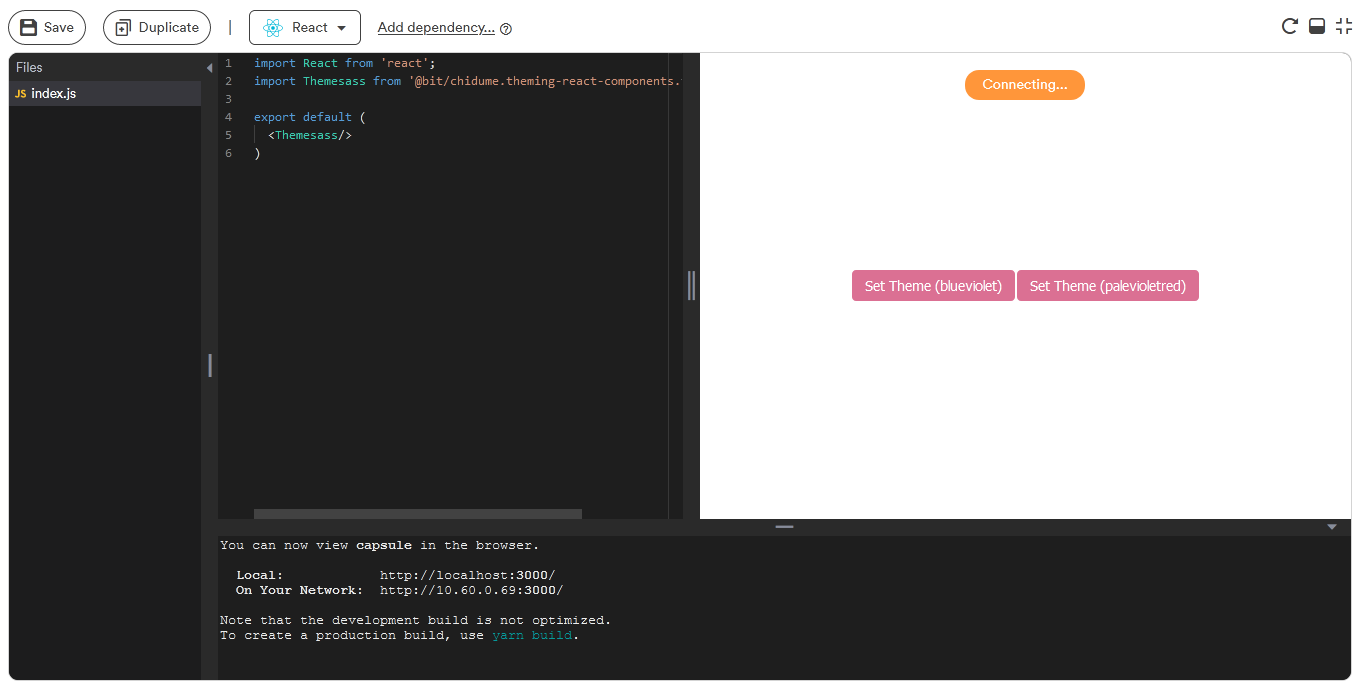Click the help icon beside Add dependency
Viewport: 1362px width, 688px height.
506,28
